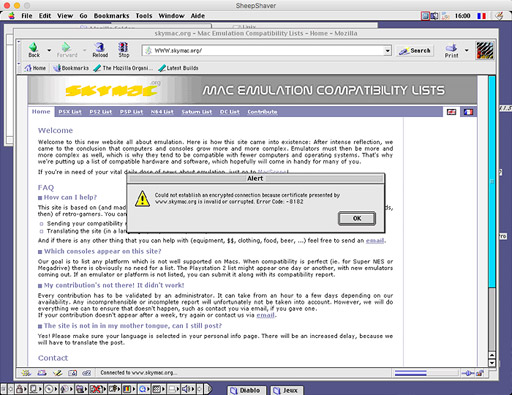The height and width of the screenshot is (395, 512).
Task: Open the file sharing crossed-out control strip module
Action: coord(97,389)
